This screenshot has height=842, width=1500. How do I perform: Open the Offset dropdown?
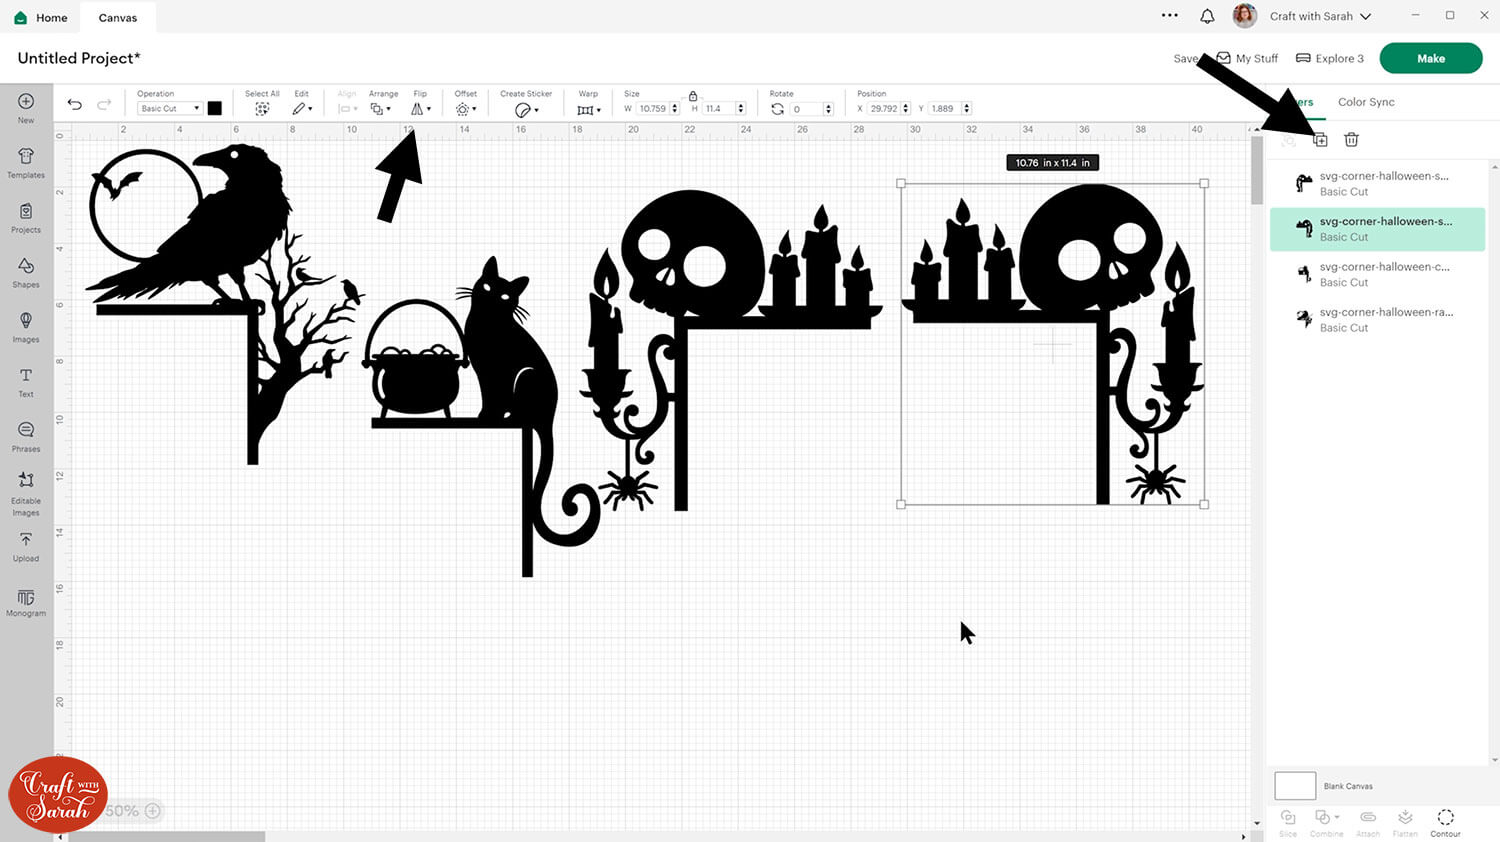click(x=466, y=108)
